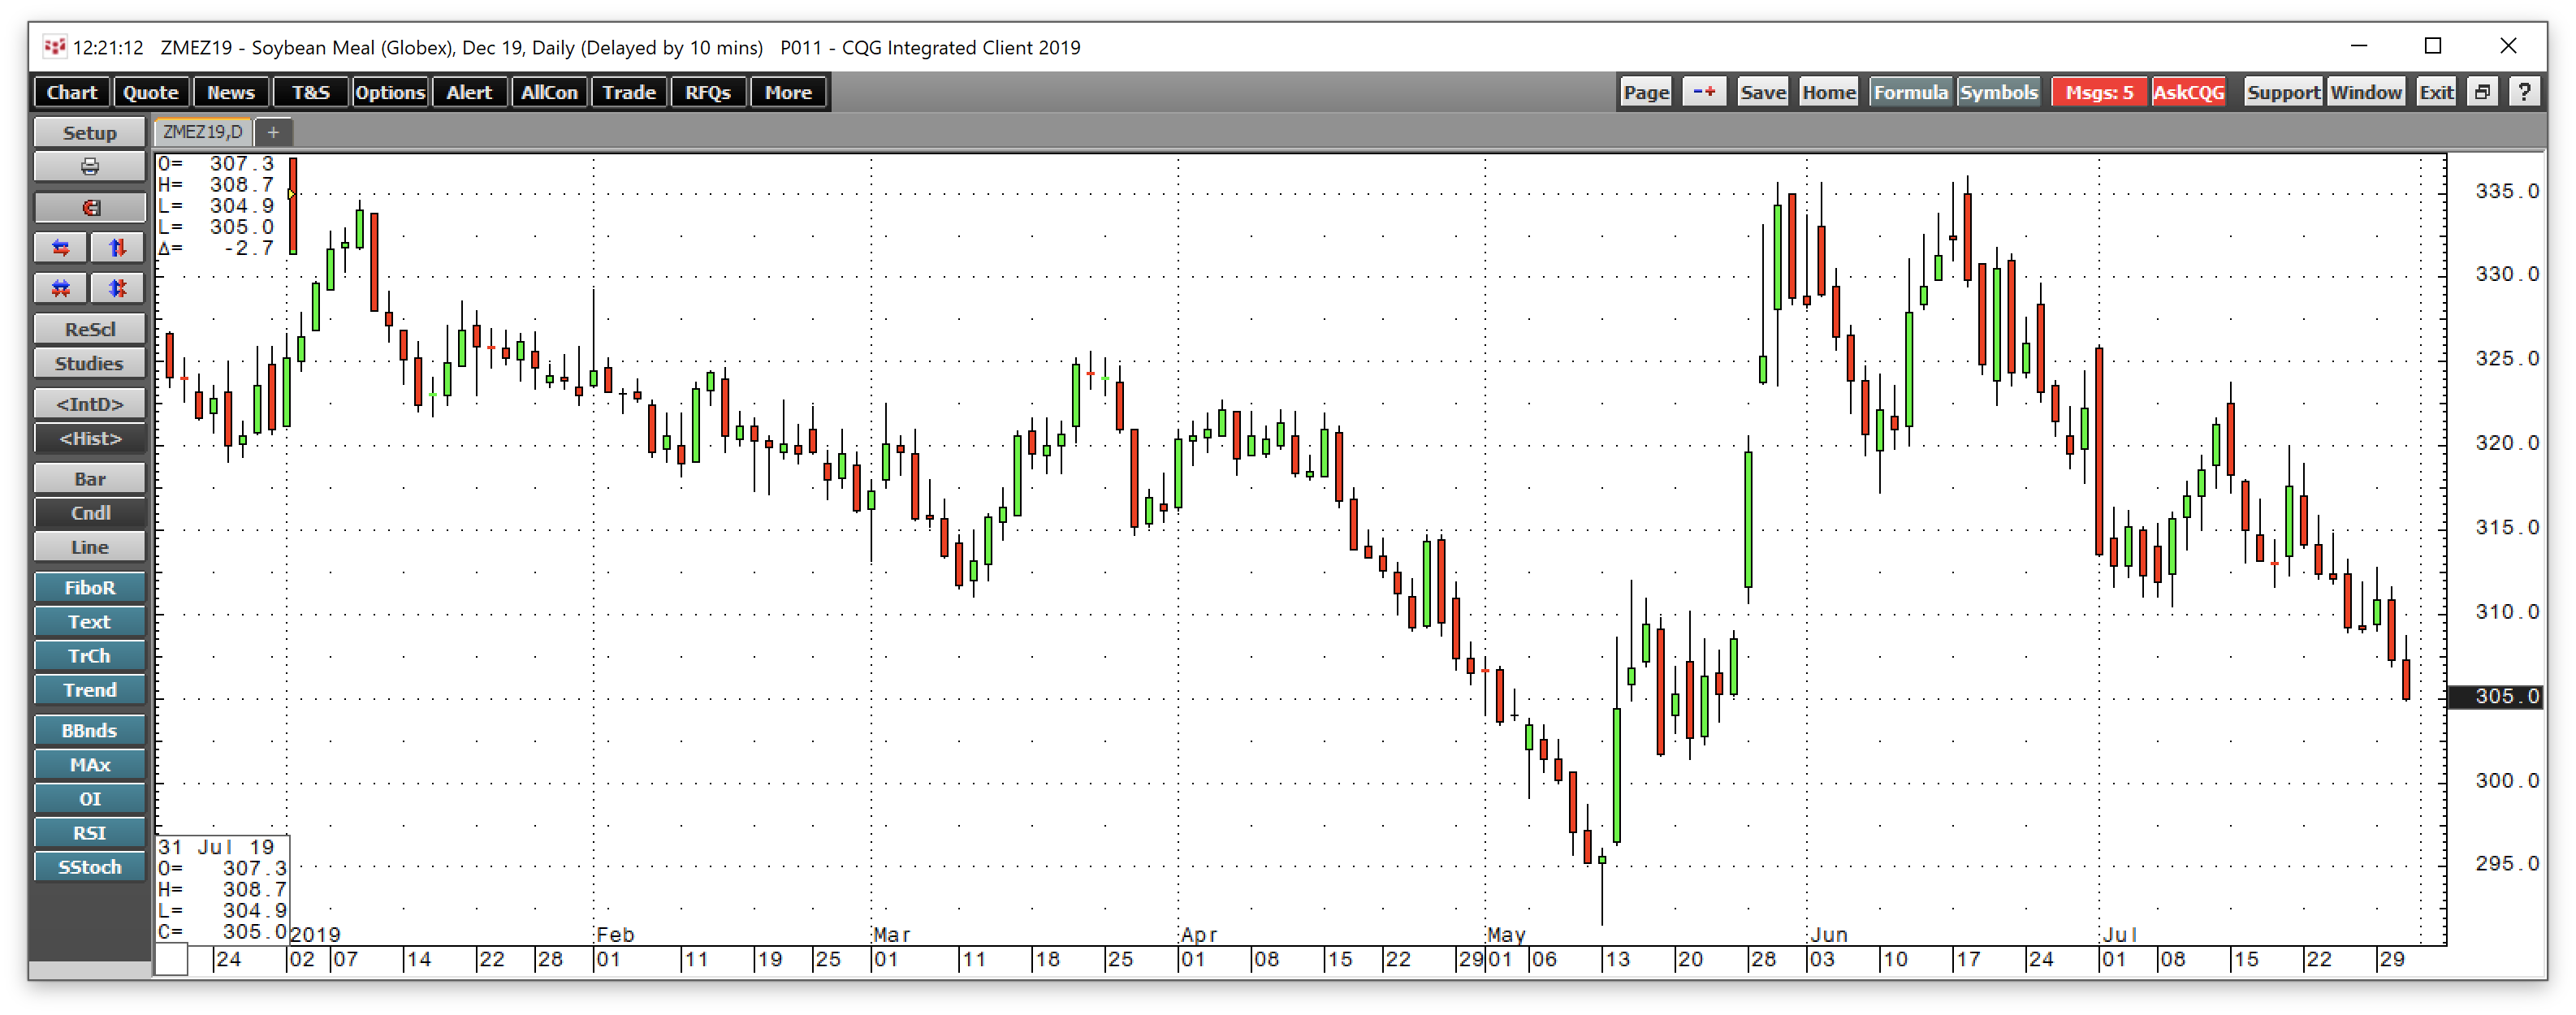The image size is (2576, 1015).
Task: Open the T&S window button
Action: coord(311,92)
